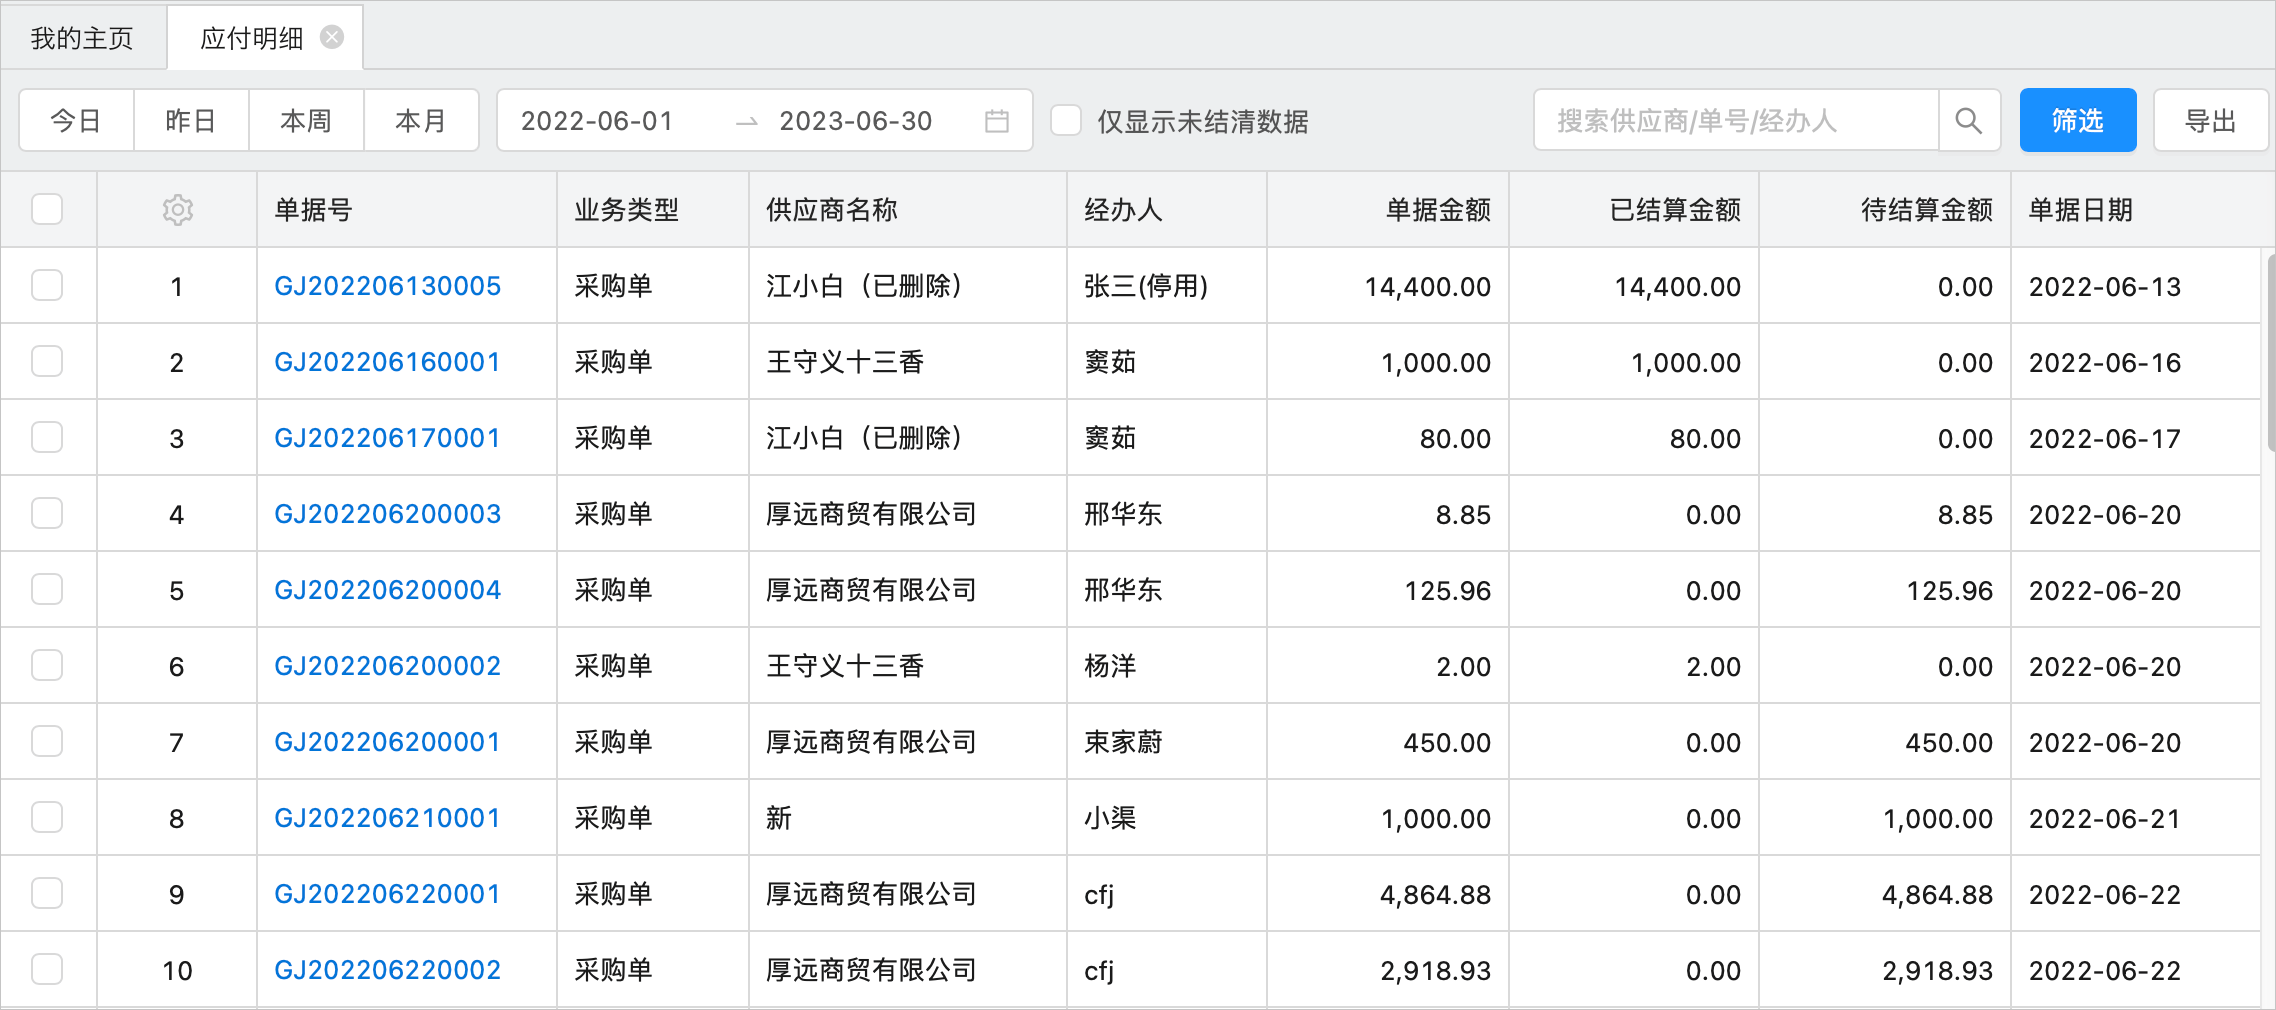The image size is (2276, 1010).
Task: Click the end date 2023-06-30 field
Action: coord(855,121)
